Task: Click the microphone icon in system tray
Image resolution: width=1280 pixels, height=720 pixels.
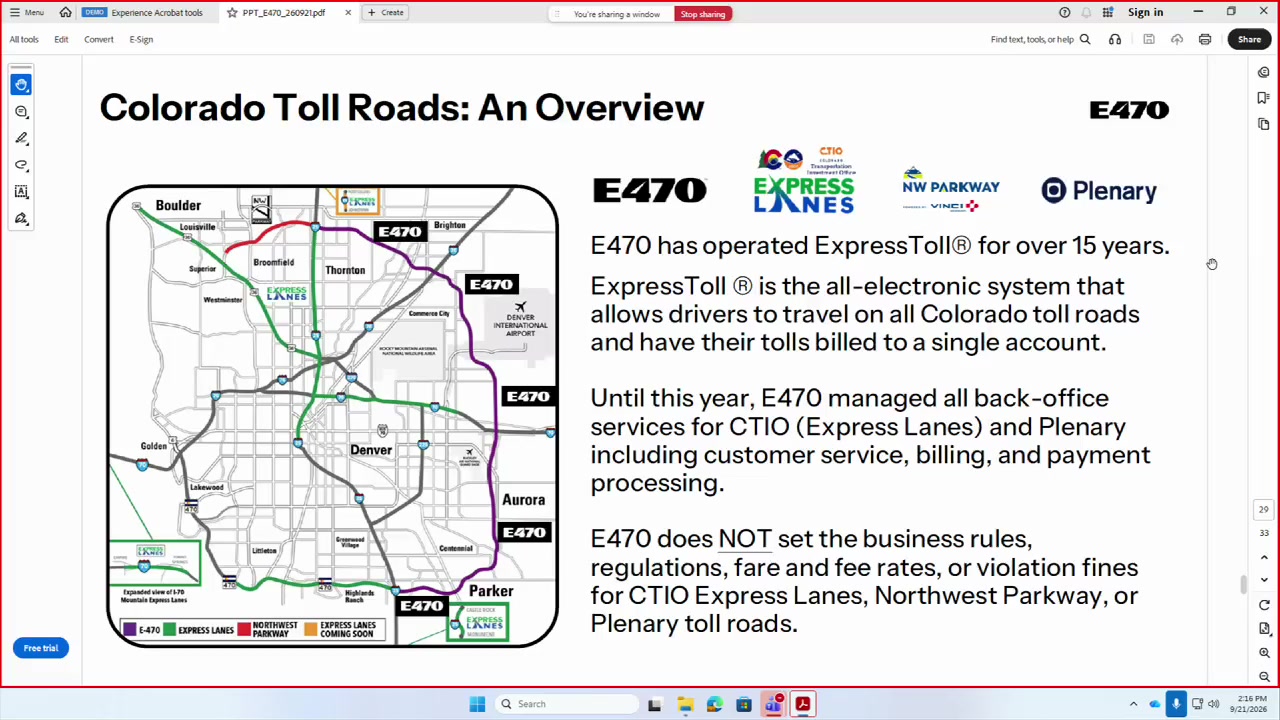Action: coord(1176,704)
